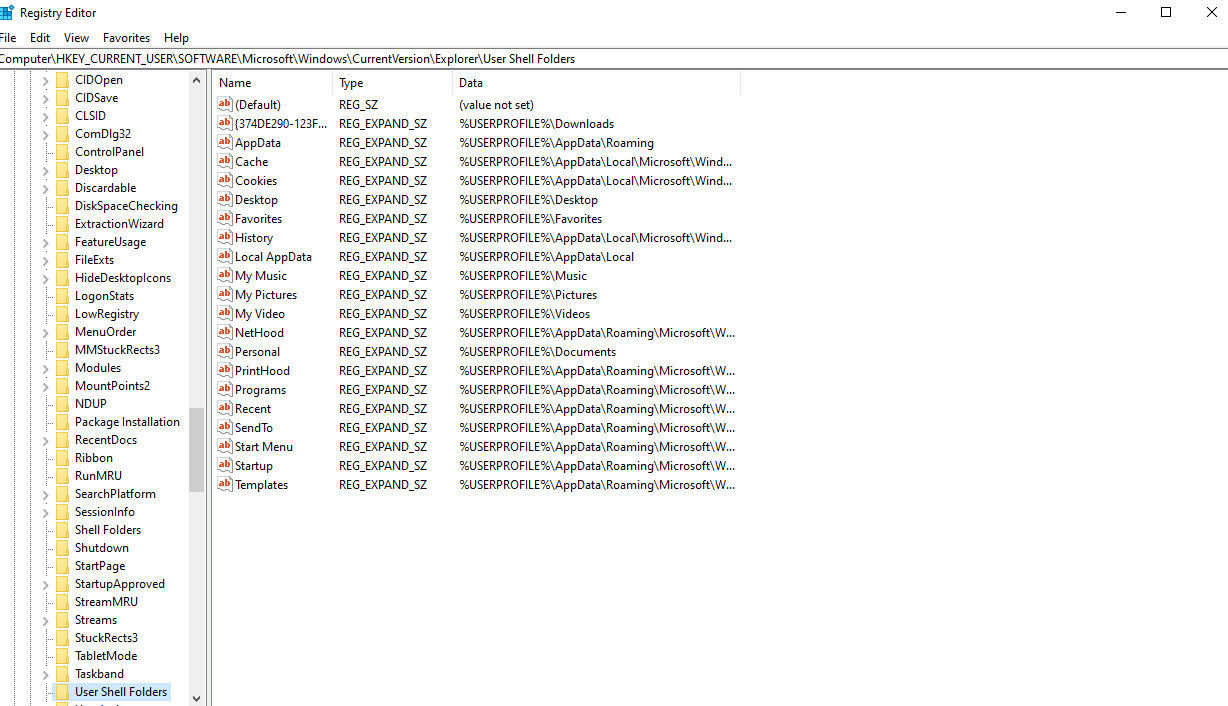Screen dimensions: 1228x706
Task: Select the StartupApproved key
Action: click(119, 584)
